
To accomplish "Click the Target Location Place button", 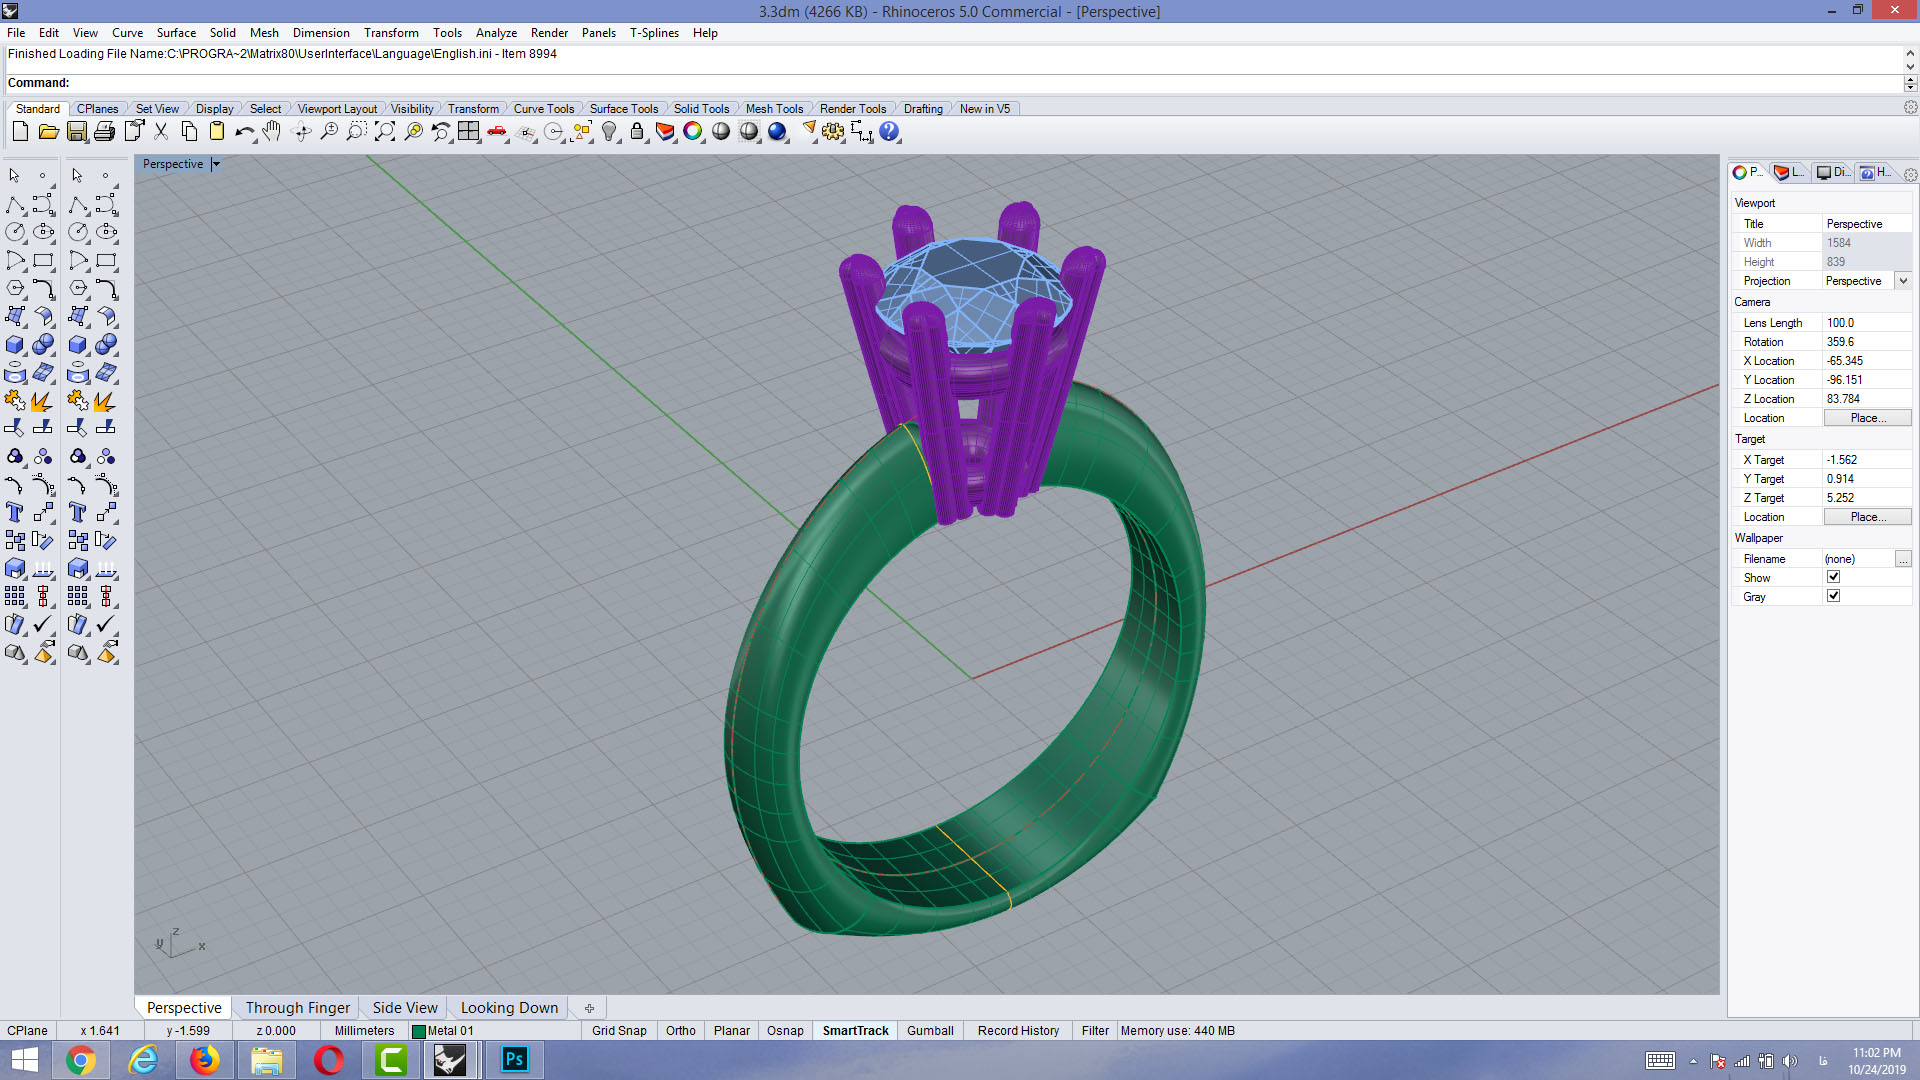I will point(1867,517).
